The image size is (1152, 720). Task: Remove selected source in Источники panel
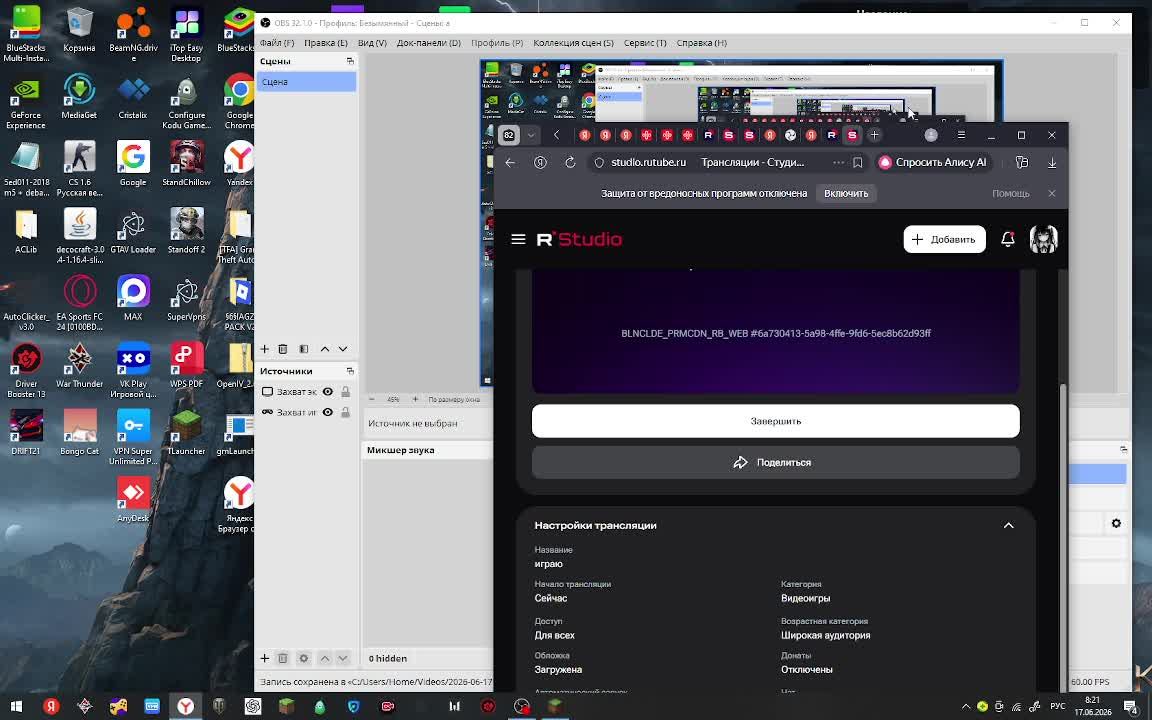pos(283,658)
